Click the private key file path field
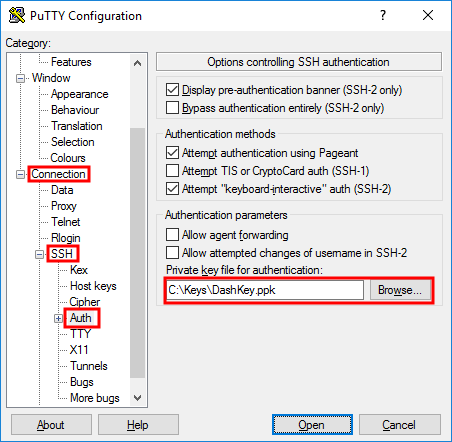452x442 pixels. click(265, 290)
